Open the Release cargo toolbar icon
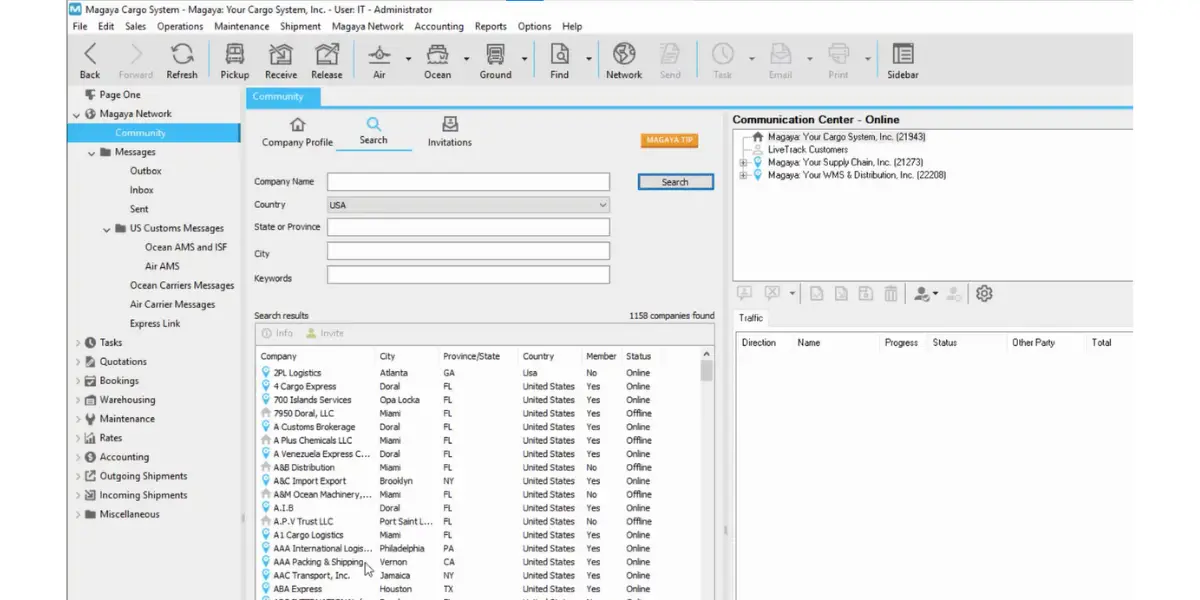 click(x=327, y=60)
